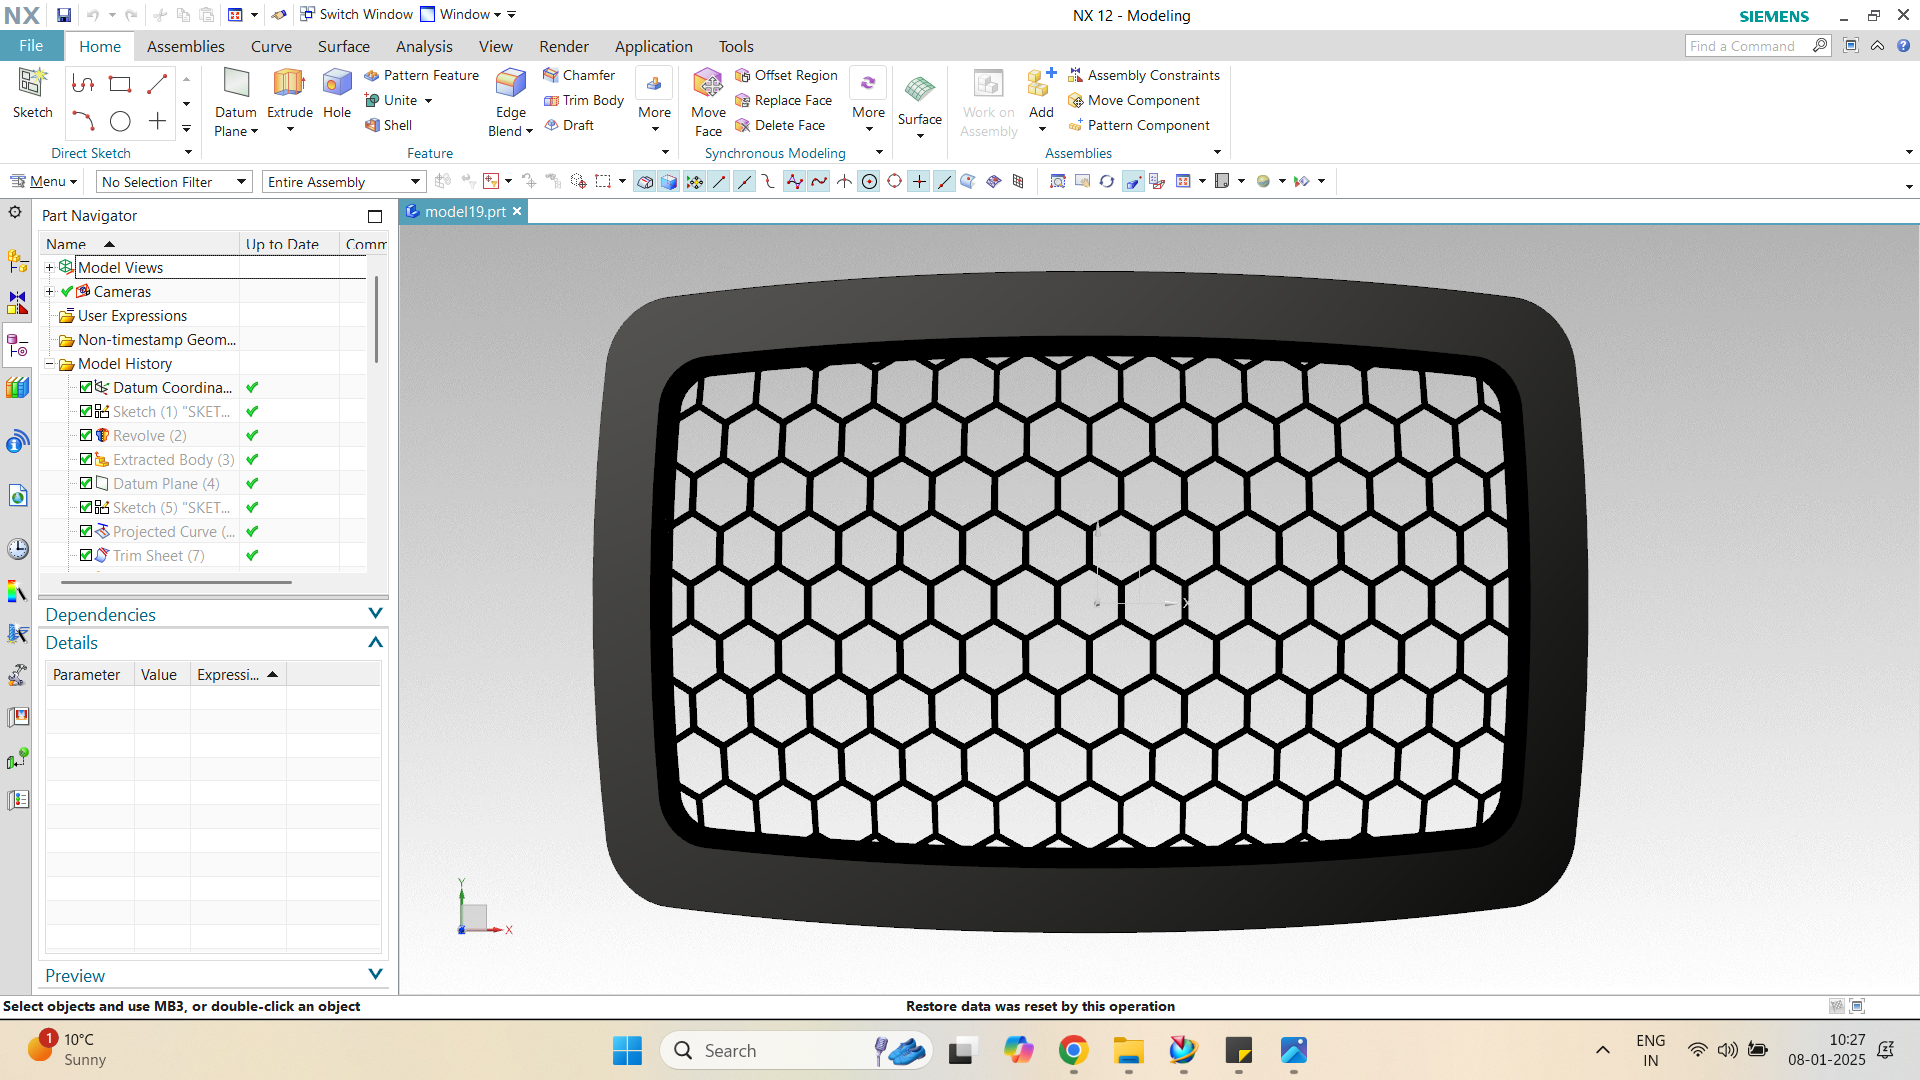Click Shell in Feature group
The height and width of the screenshot is (1080, 1920).
(388, 125)
